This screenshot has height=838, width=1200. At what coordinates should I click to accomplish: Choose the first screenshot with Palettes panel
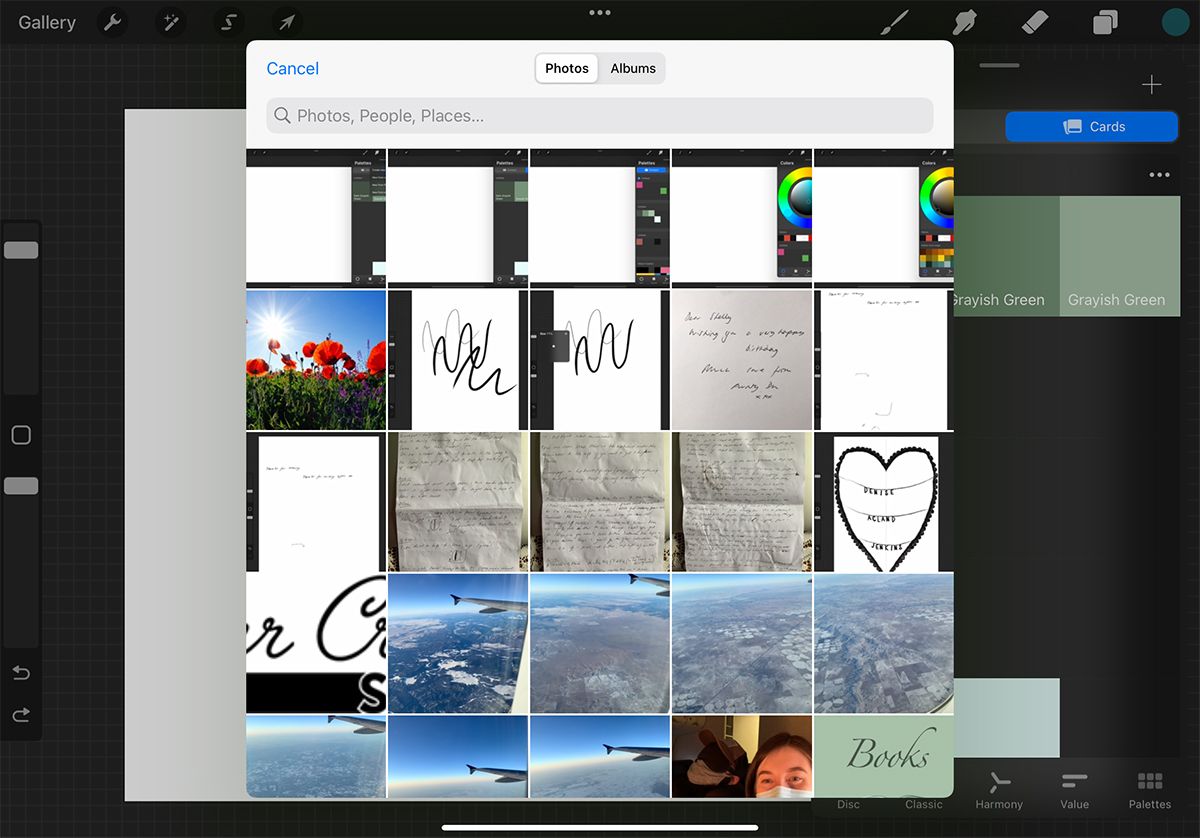point(316,218)
